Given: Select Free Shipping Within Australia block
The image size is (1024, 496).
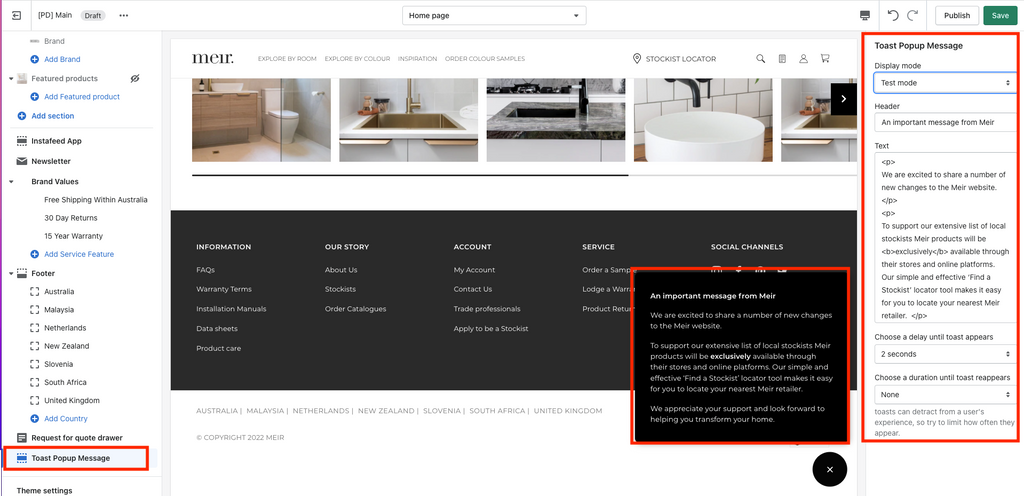Looking at the screenshot, I should click(96, 200).
